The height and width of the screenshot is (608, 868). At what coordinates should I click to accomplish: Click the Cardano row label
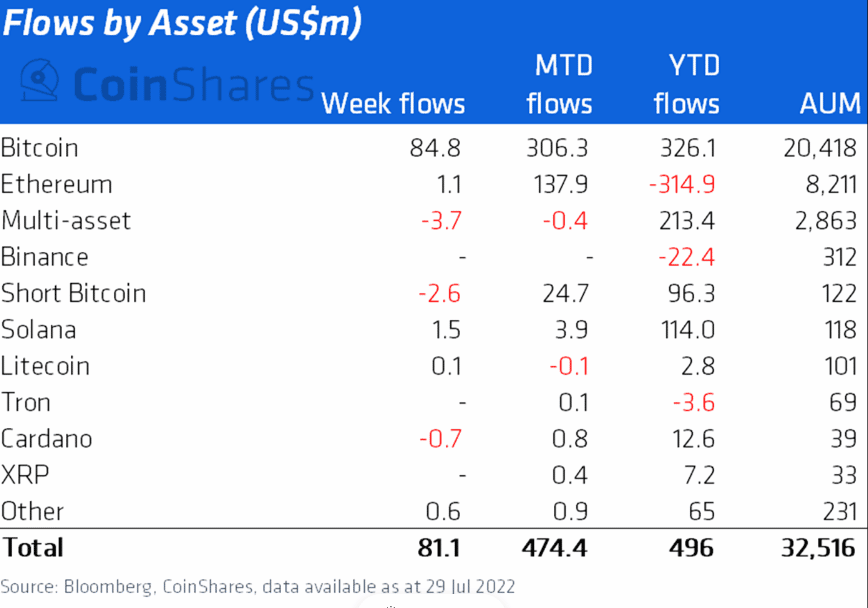47,438
